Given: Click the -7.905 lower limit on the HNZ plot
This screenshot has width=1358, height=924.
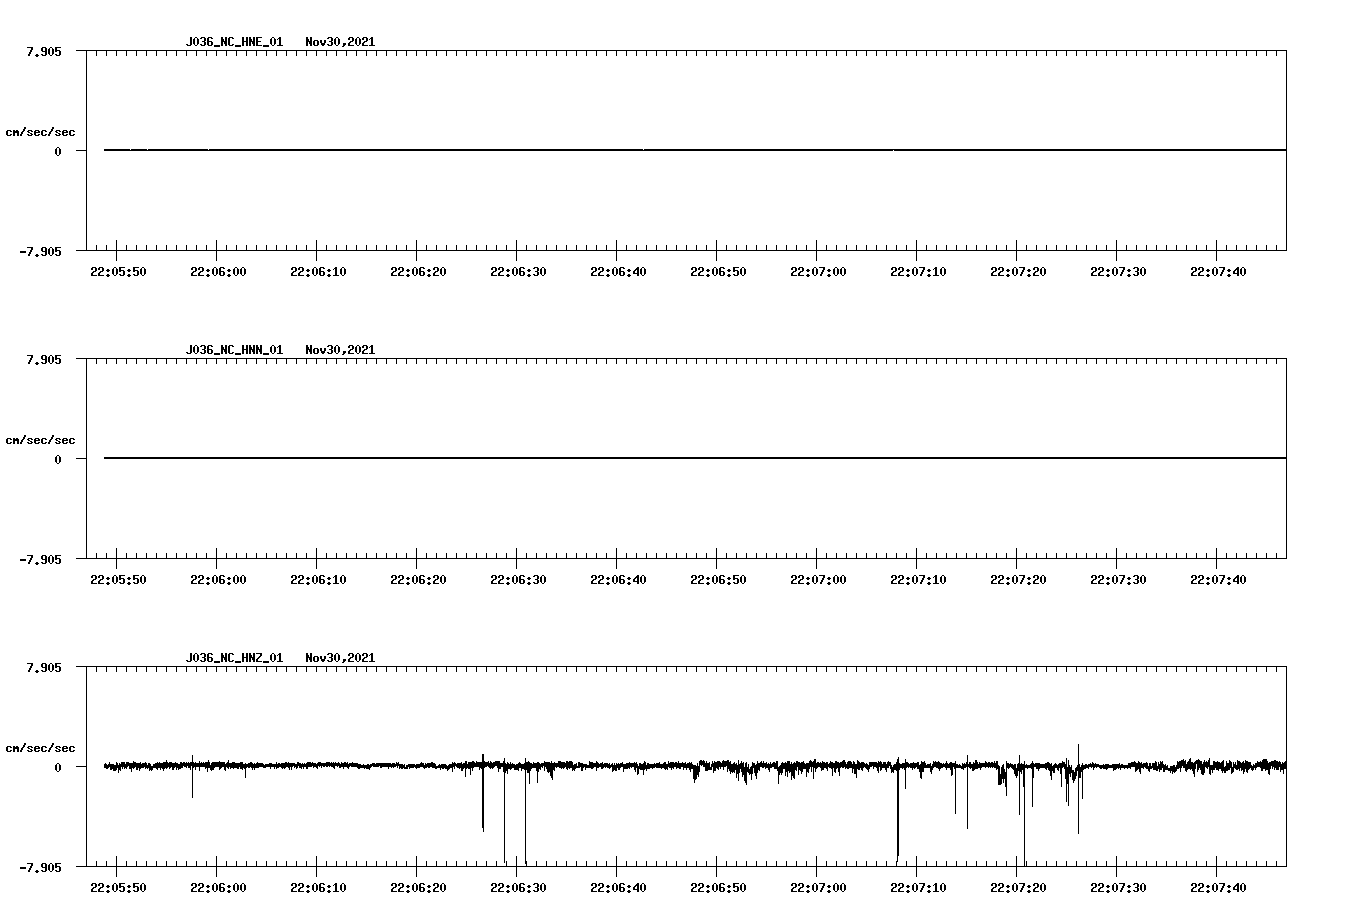Looking at the screenshot, I should 39,868.
